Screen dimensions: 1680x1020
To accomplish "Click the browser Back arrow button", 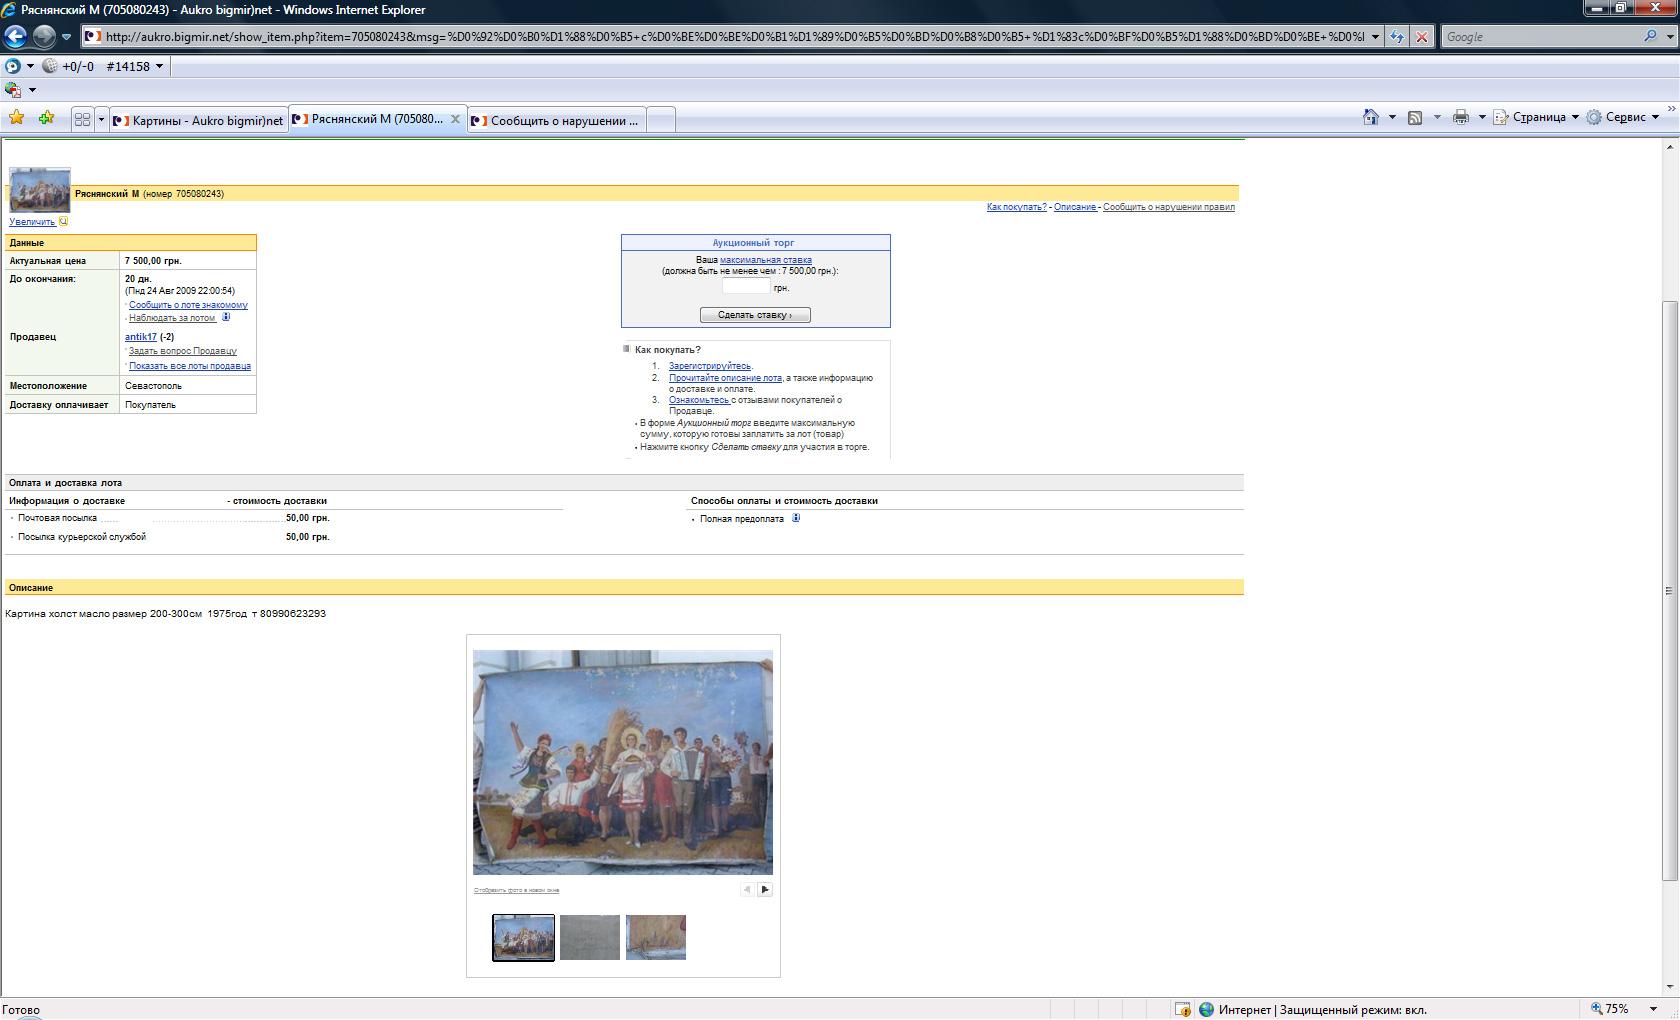I will click(16, 37).
